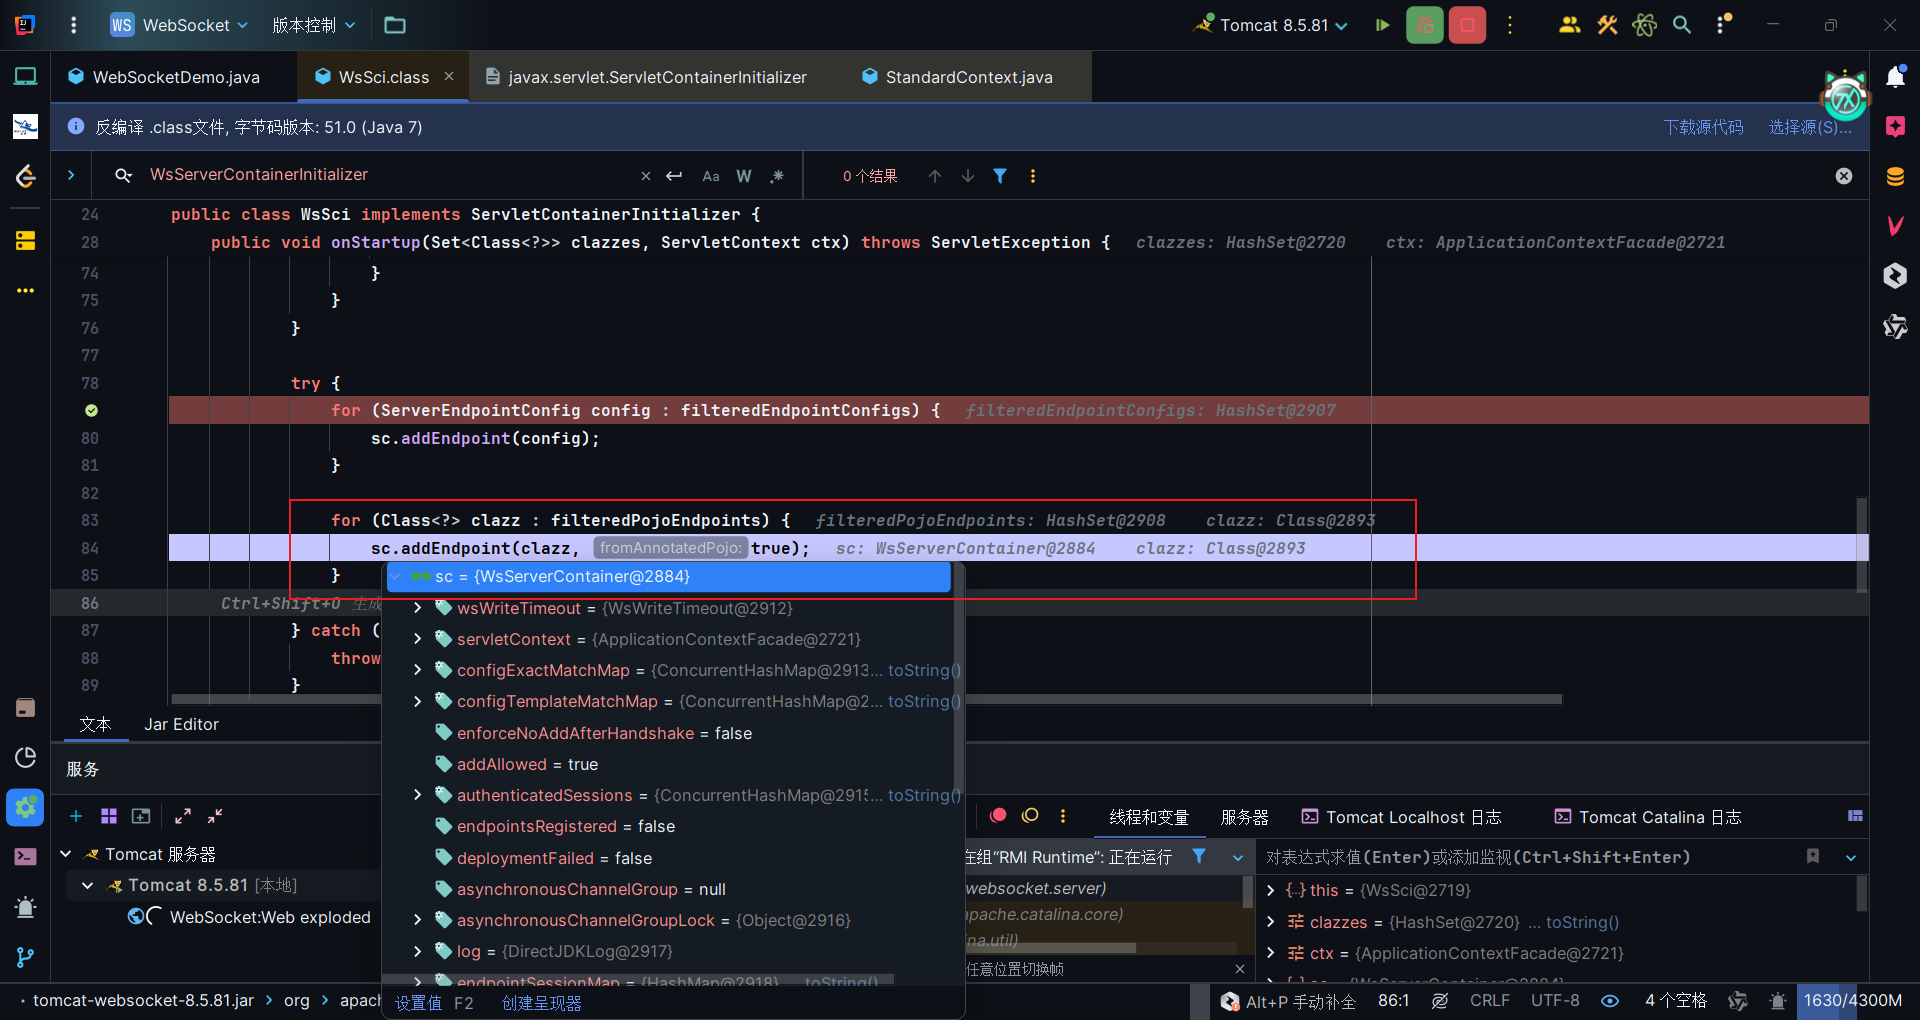Close the WsSci.class tab
The image size is (1920, 1020).
point(449,76)
